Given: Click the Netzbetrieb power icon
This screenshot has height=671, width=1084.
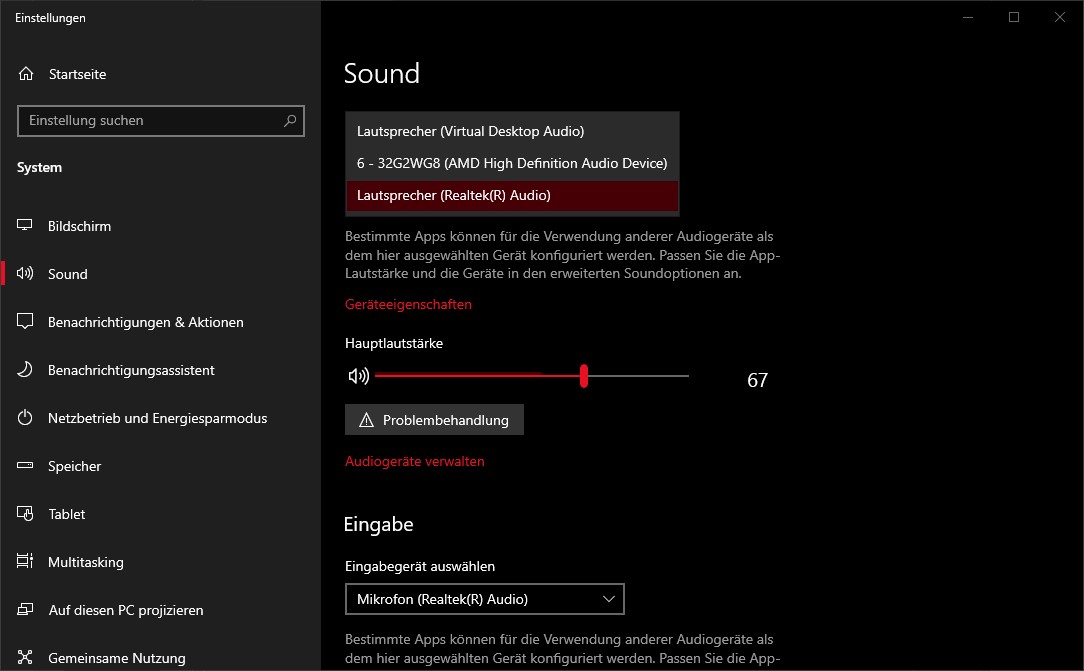Looking at the screenshot, I should pyautogui.click(x=26, y=418).
